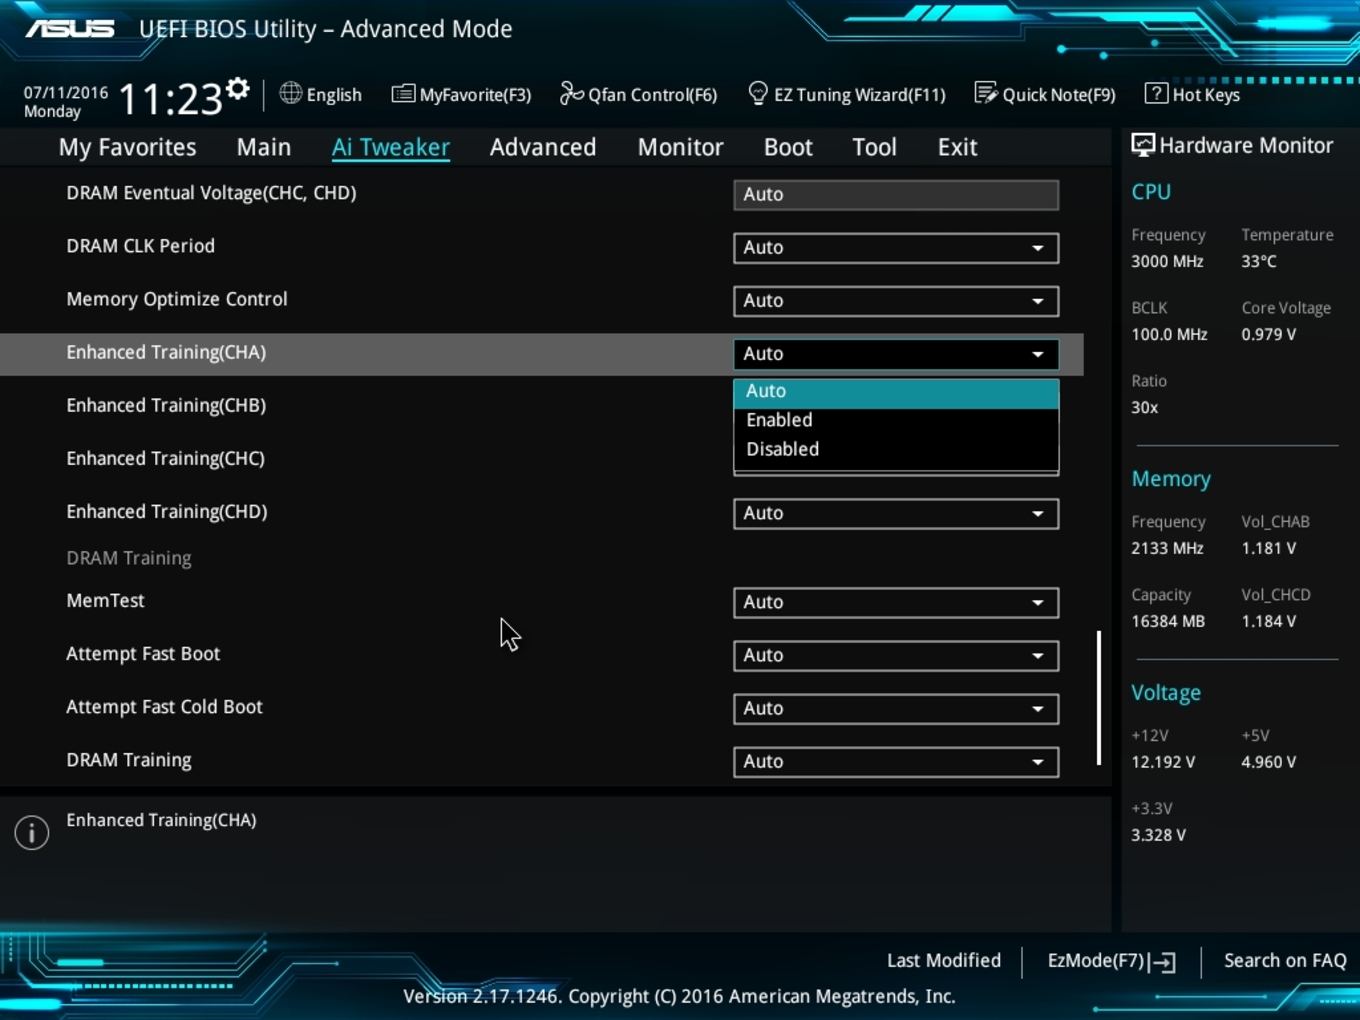Image resolution: width=1360 pixels, height=1020 pixels.
Task: Click the Quick Note pencil icon
Action: point(986,94)
